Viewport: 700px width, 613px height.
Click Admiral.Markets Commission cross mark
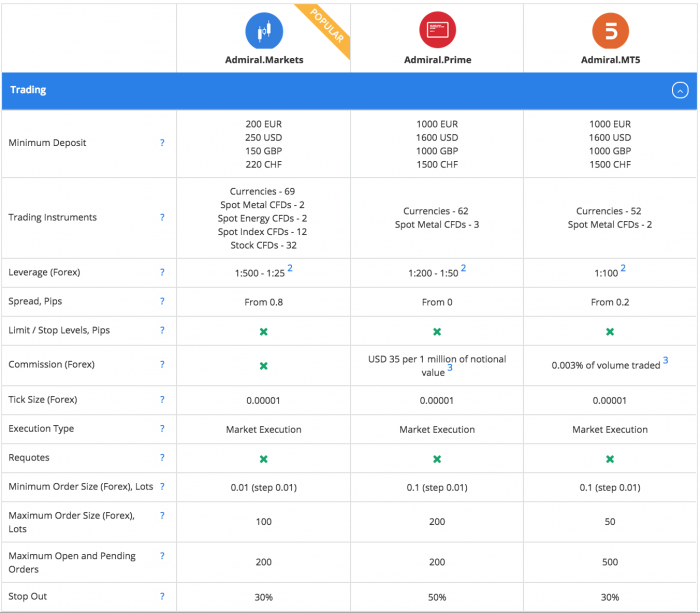click(263, 366)
